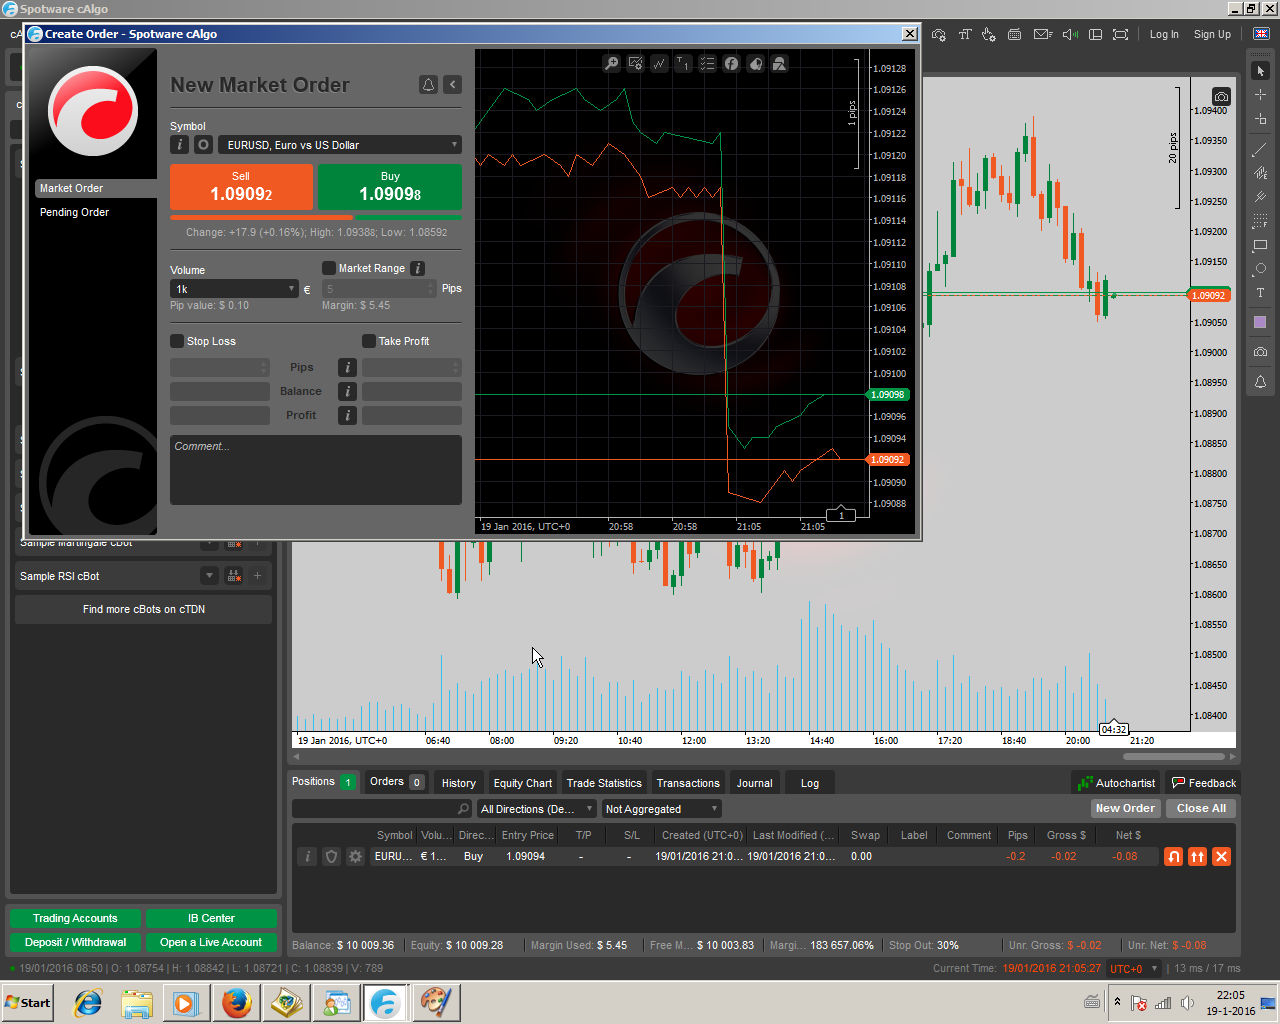Reverse the EURUSD position with orange icon
This screenshot has width=1280, height=1024.
click(x=1173, y=856)
